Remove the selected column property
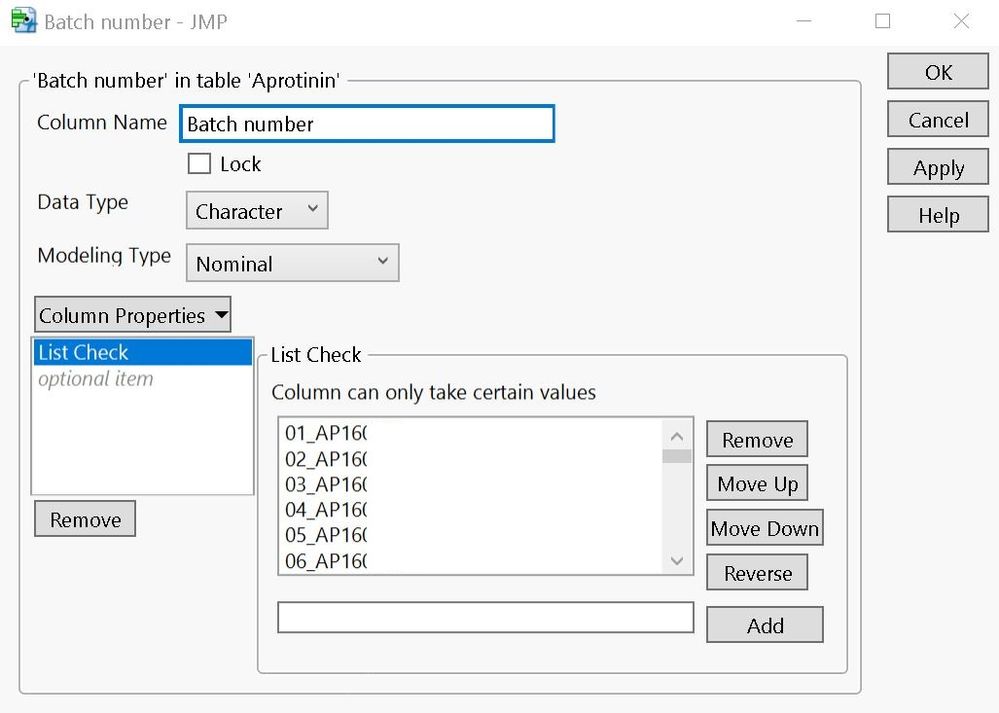Image resolution: width=999 pixels, height=713 pixels. (85, 520)
